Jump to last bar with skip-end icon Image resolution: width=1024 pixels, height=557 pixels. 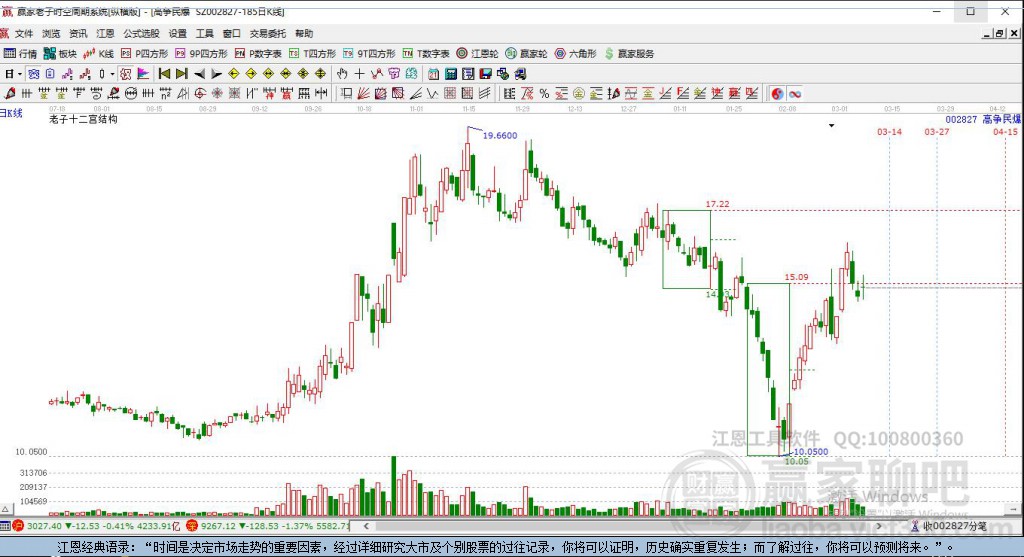(x=182, y=74)
